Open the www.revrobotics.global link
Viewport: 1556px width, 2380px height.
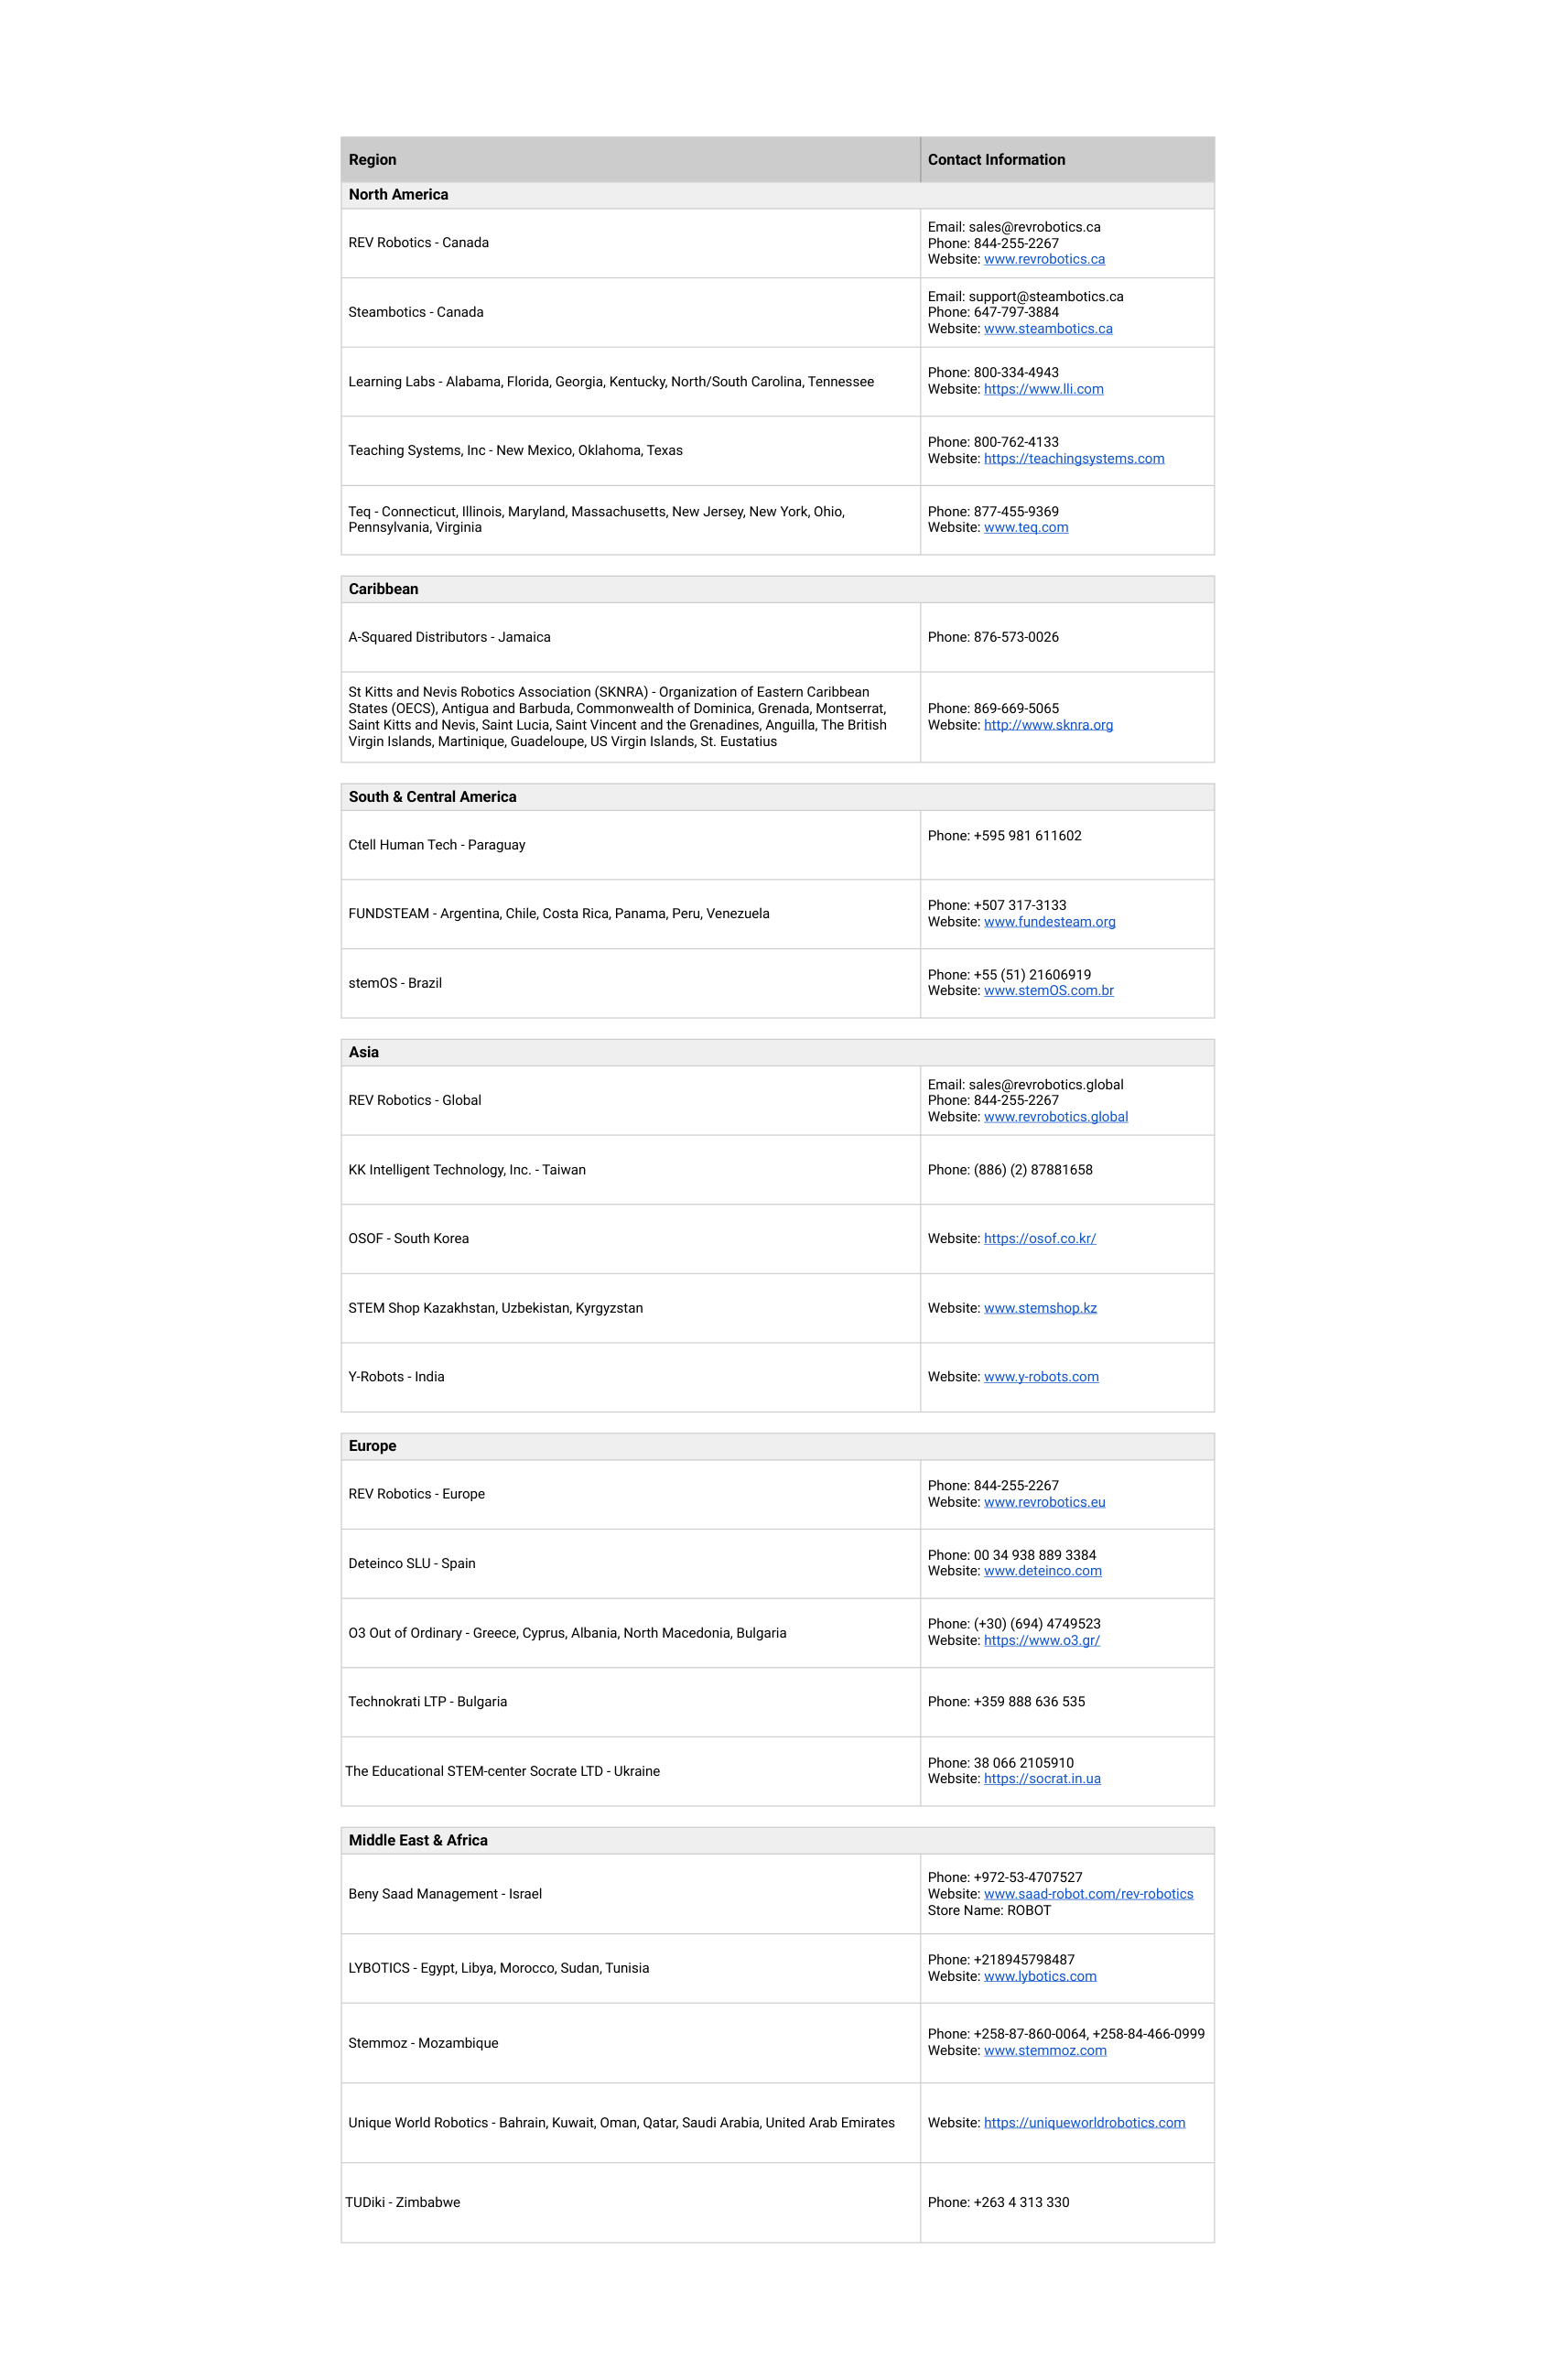(x=1055, y=1117)
